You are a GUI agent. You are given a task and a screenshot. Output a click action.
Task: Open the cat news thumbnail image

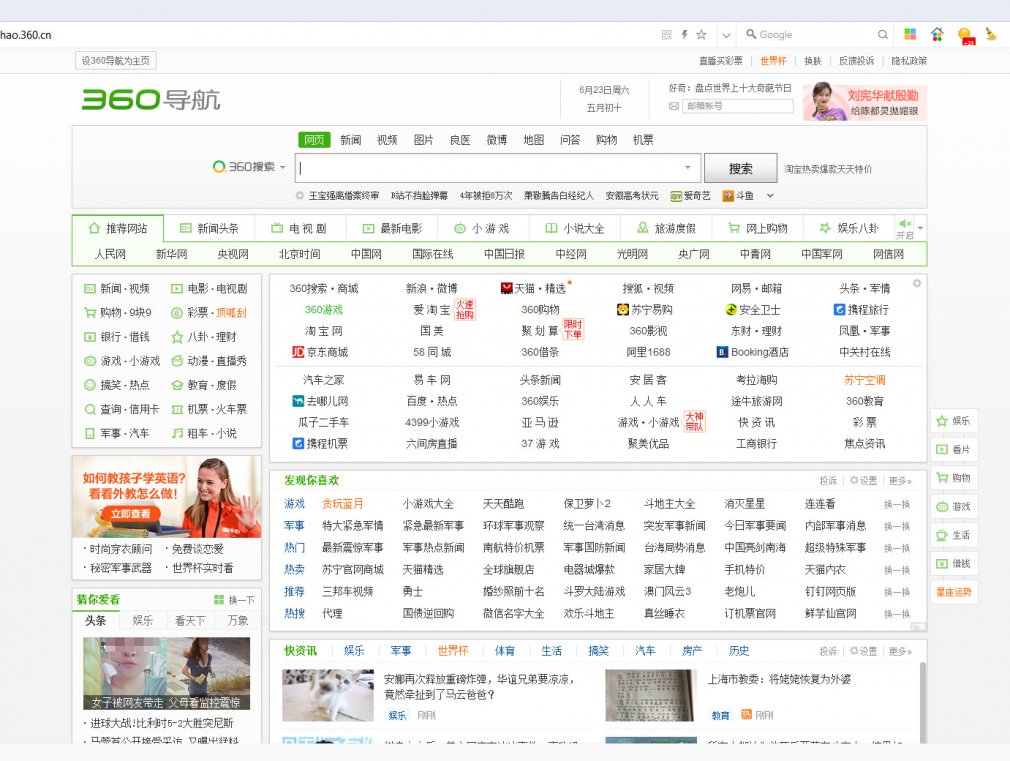(328, 695)
